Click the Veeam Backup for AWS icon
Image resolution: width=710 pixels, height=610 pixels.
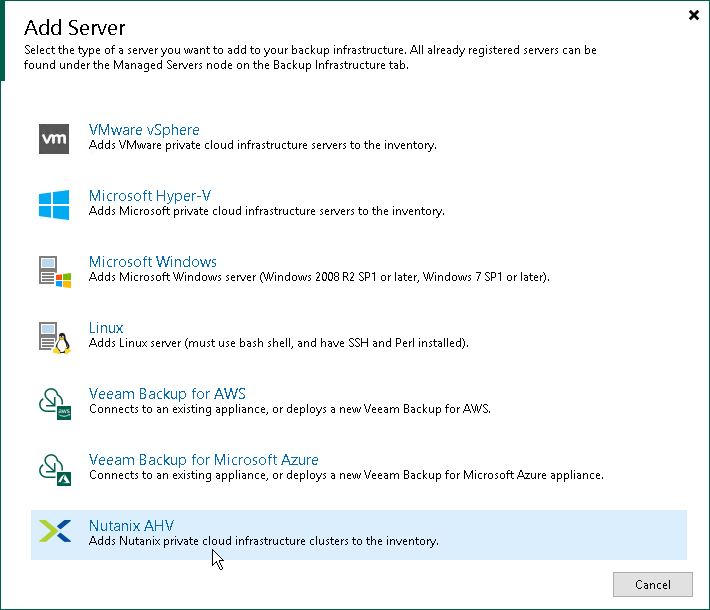pyautogui.click(x=54, y=403)
